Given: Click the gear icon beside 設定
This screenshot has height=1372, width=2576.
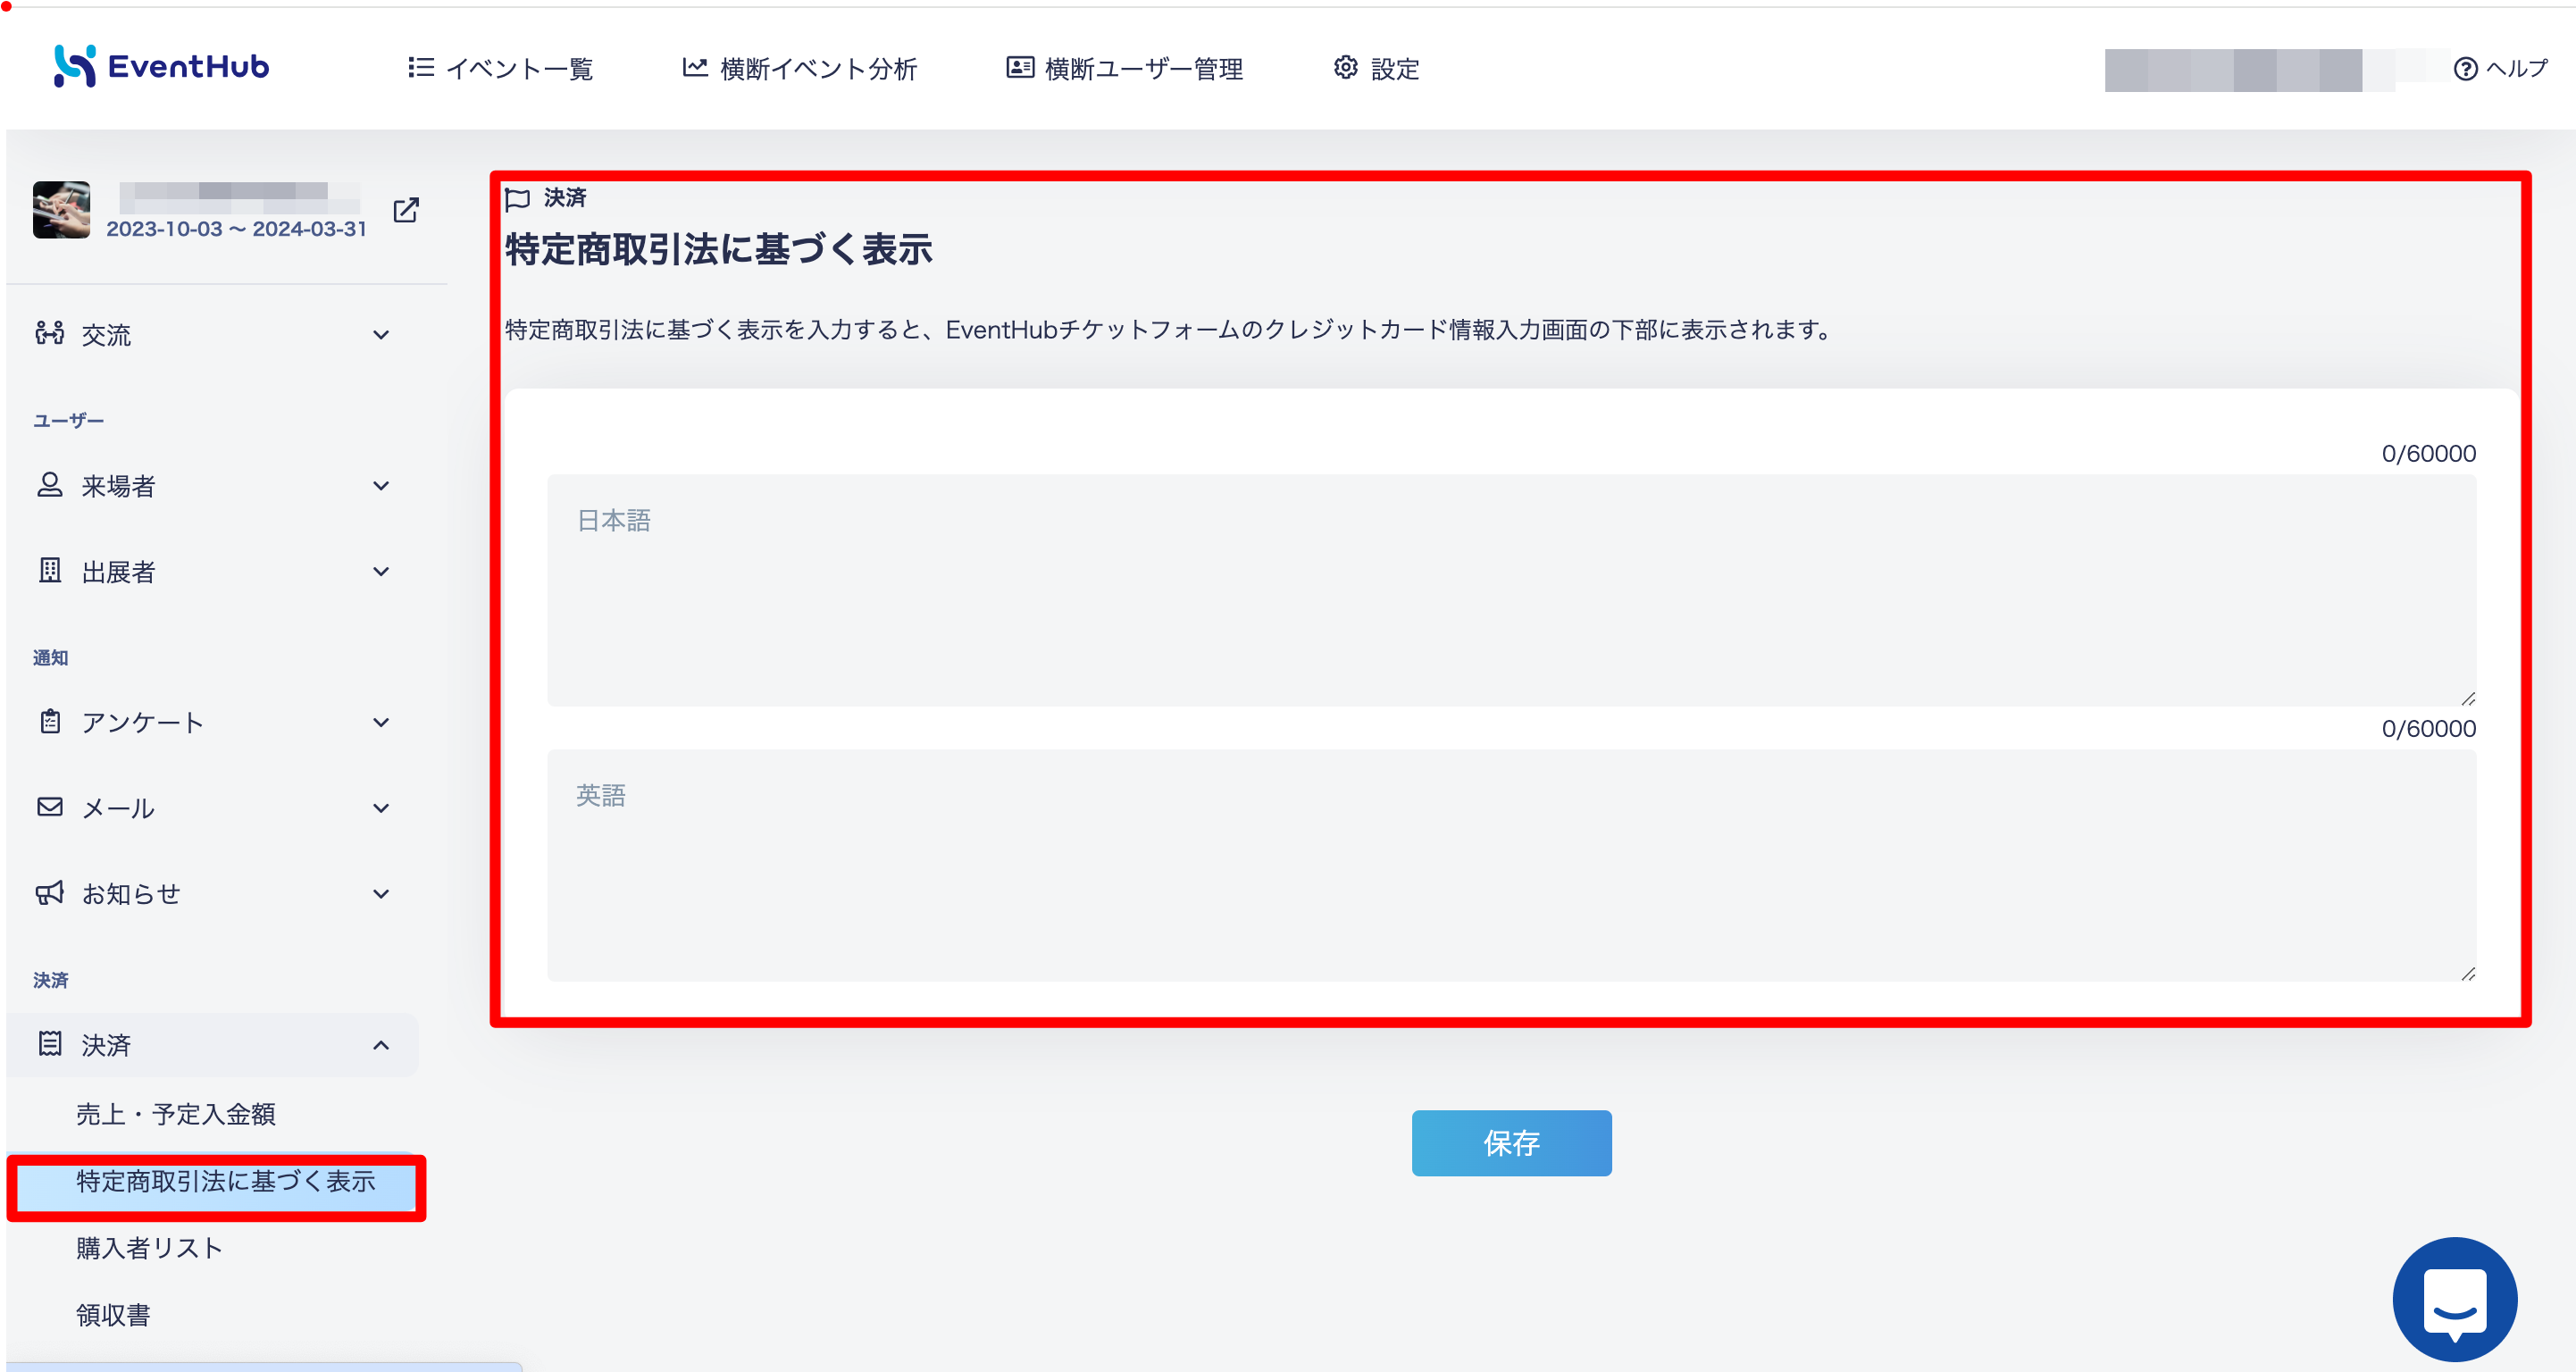Looking at the screenshot, I should [x=1346, y=67].
